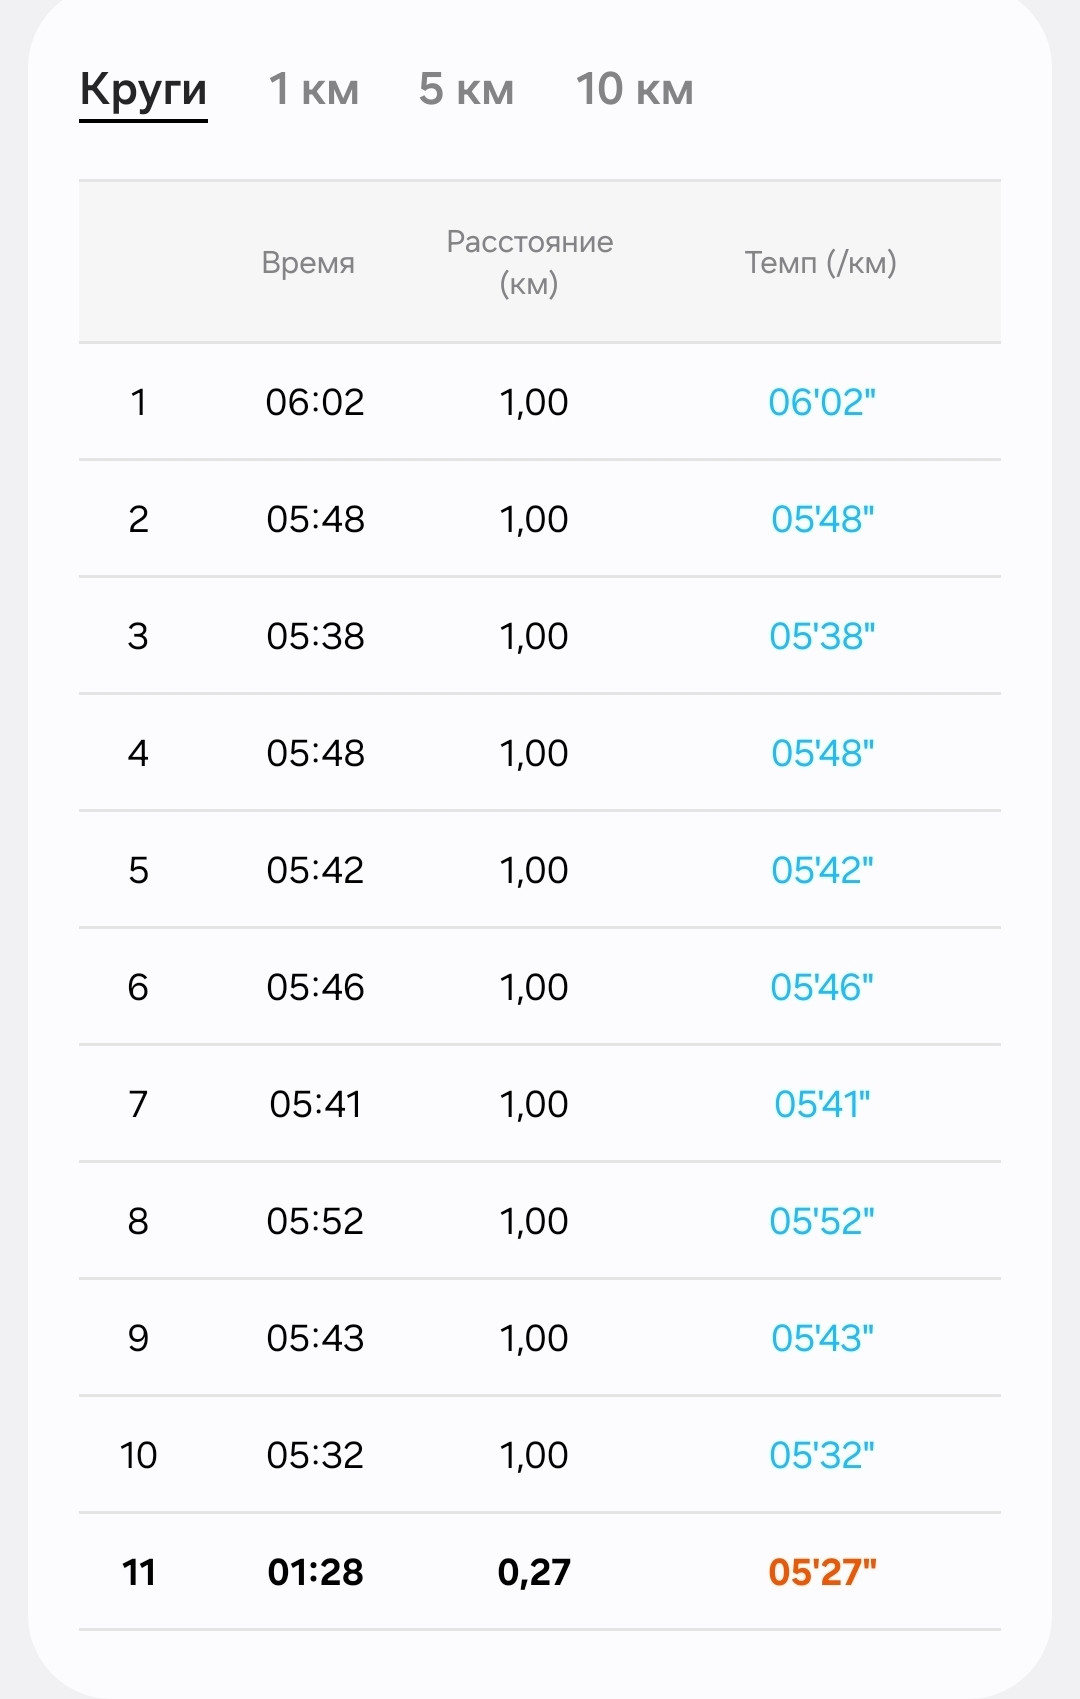Screen dimensions: 1080x1699
Task: Tap the pace 05'32" in lap 10
Action: pos(822,1455)
